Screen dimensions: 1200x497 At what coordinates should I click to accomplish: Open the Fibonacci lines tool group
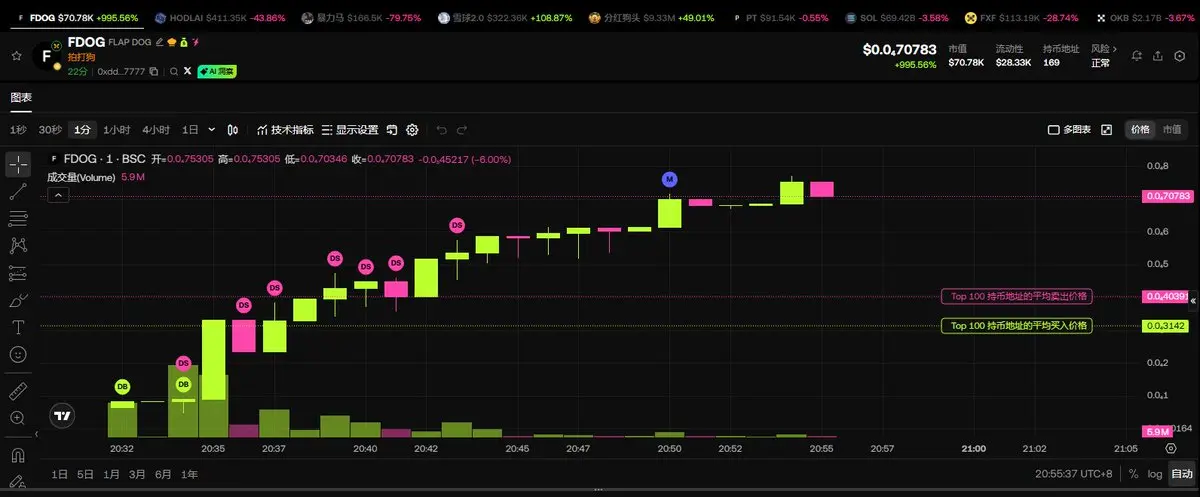[18, 219]
